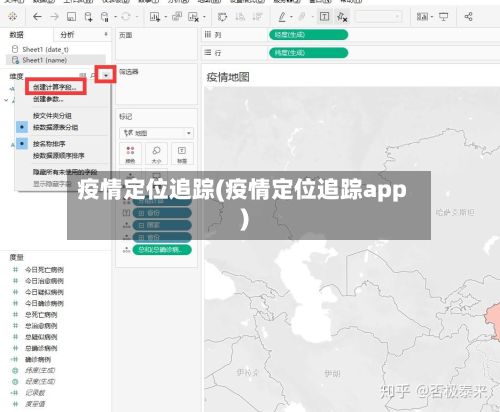Click the New data source icon
Image resolution: width=500 pixels, height=412 pixels.
point(88,17)
